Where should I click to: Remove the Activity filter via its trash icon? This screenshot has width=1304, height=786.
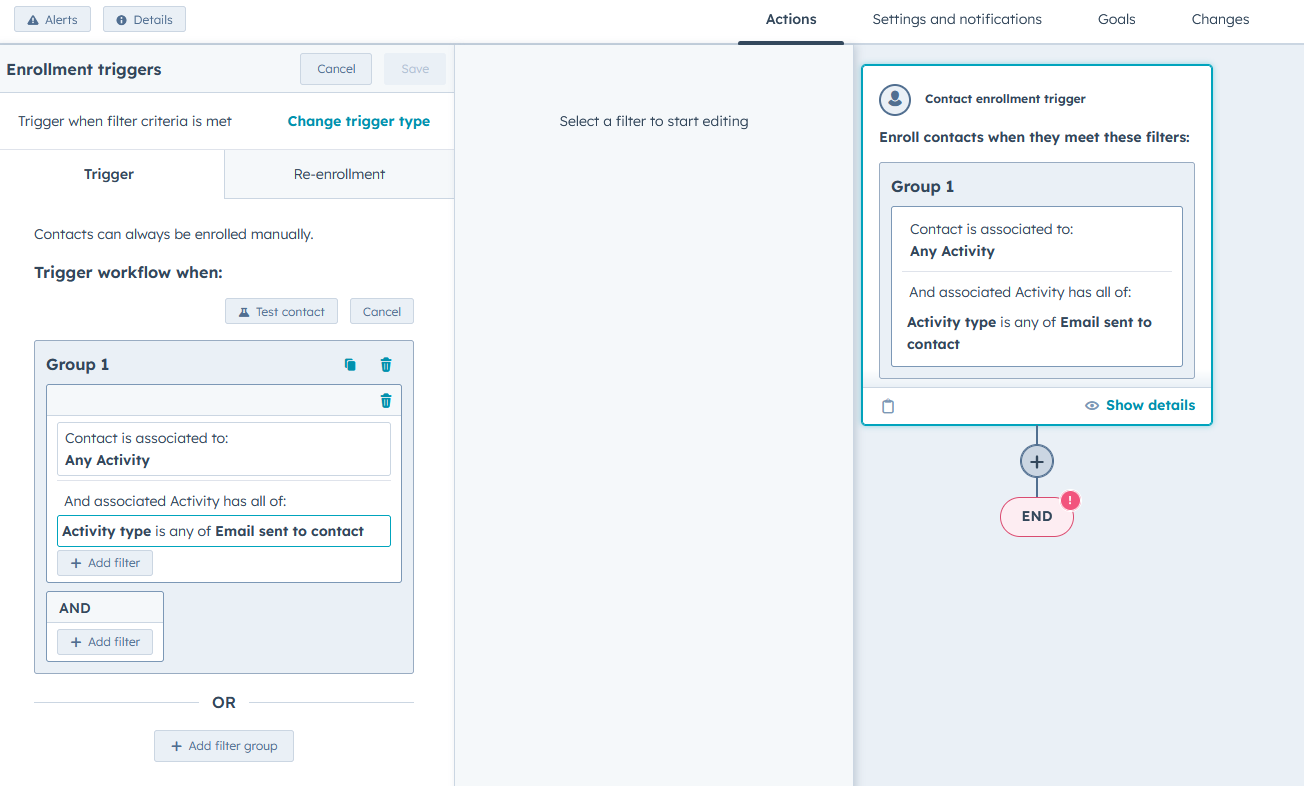tap(385, 399)
